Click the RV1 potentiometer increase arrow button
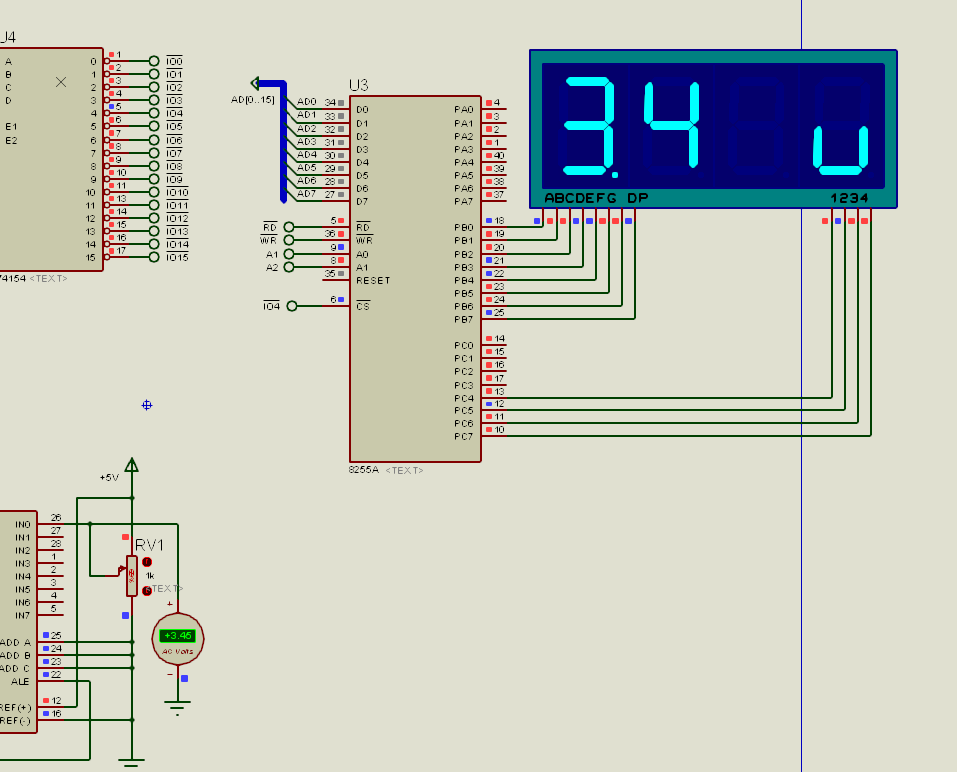The image size is (957, 772). click(147, 562)
